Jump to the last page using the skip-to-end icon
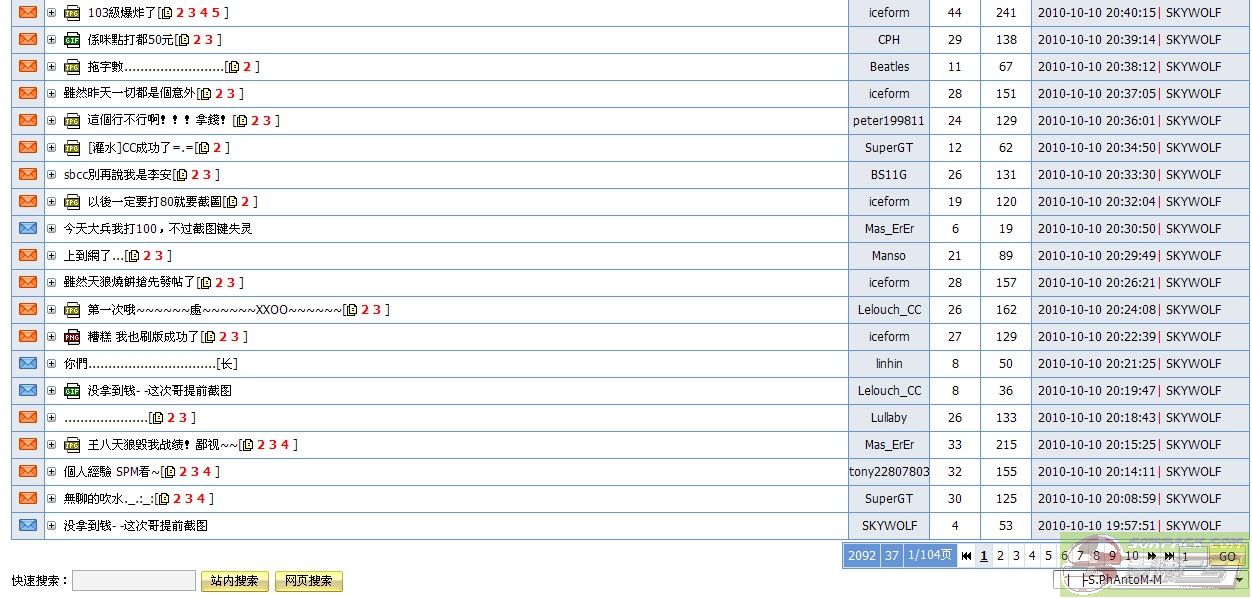The height and width of the screenshot is (599, 1252). tap(1169, 556)
